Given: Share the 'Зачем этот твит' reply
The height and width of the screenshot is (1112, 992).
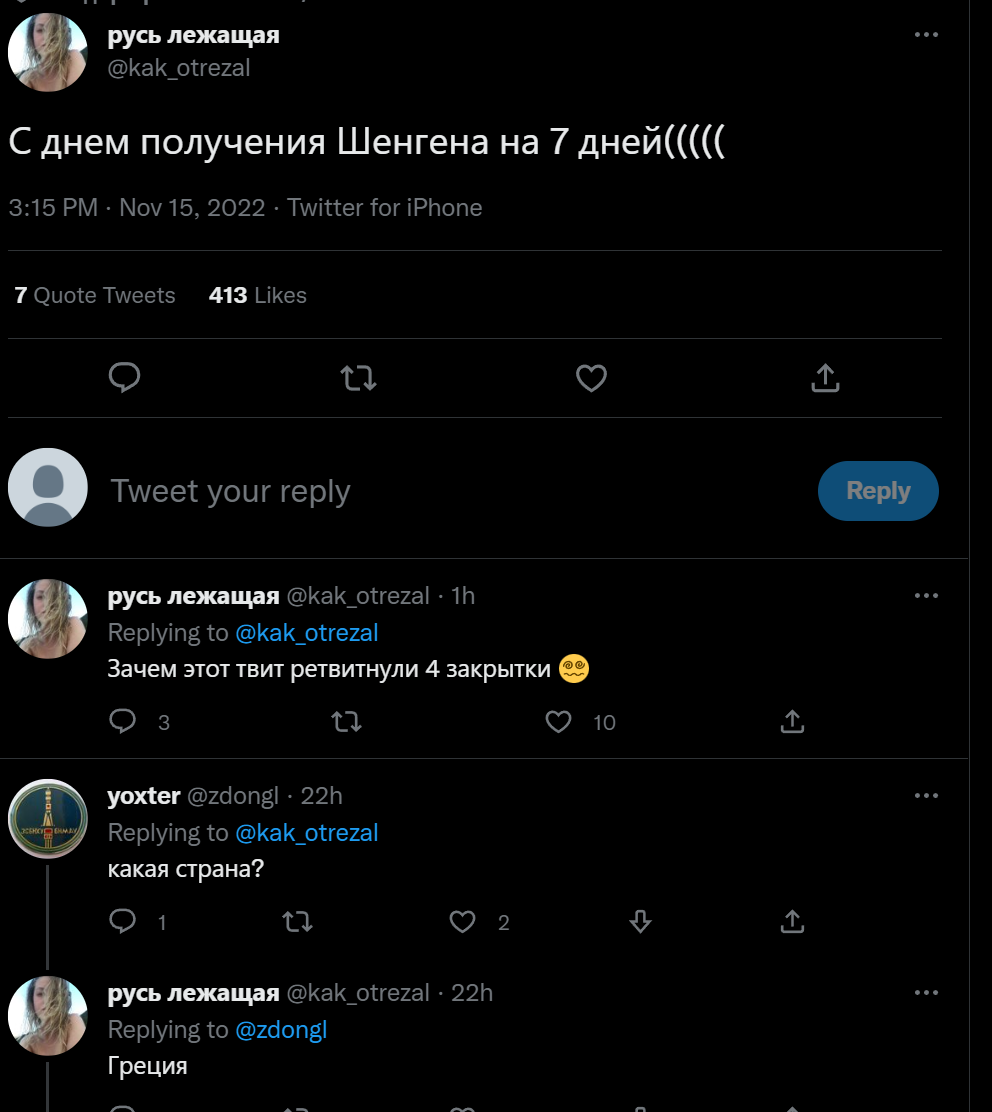Looking at the screenshot, I should (x=791, y=722).
